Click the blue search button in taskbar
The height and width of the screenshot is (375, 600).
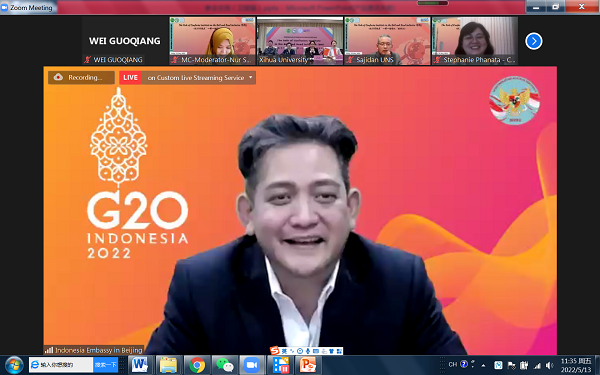coord(106,365)
